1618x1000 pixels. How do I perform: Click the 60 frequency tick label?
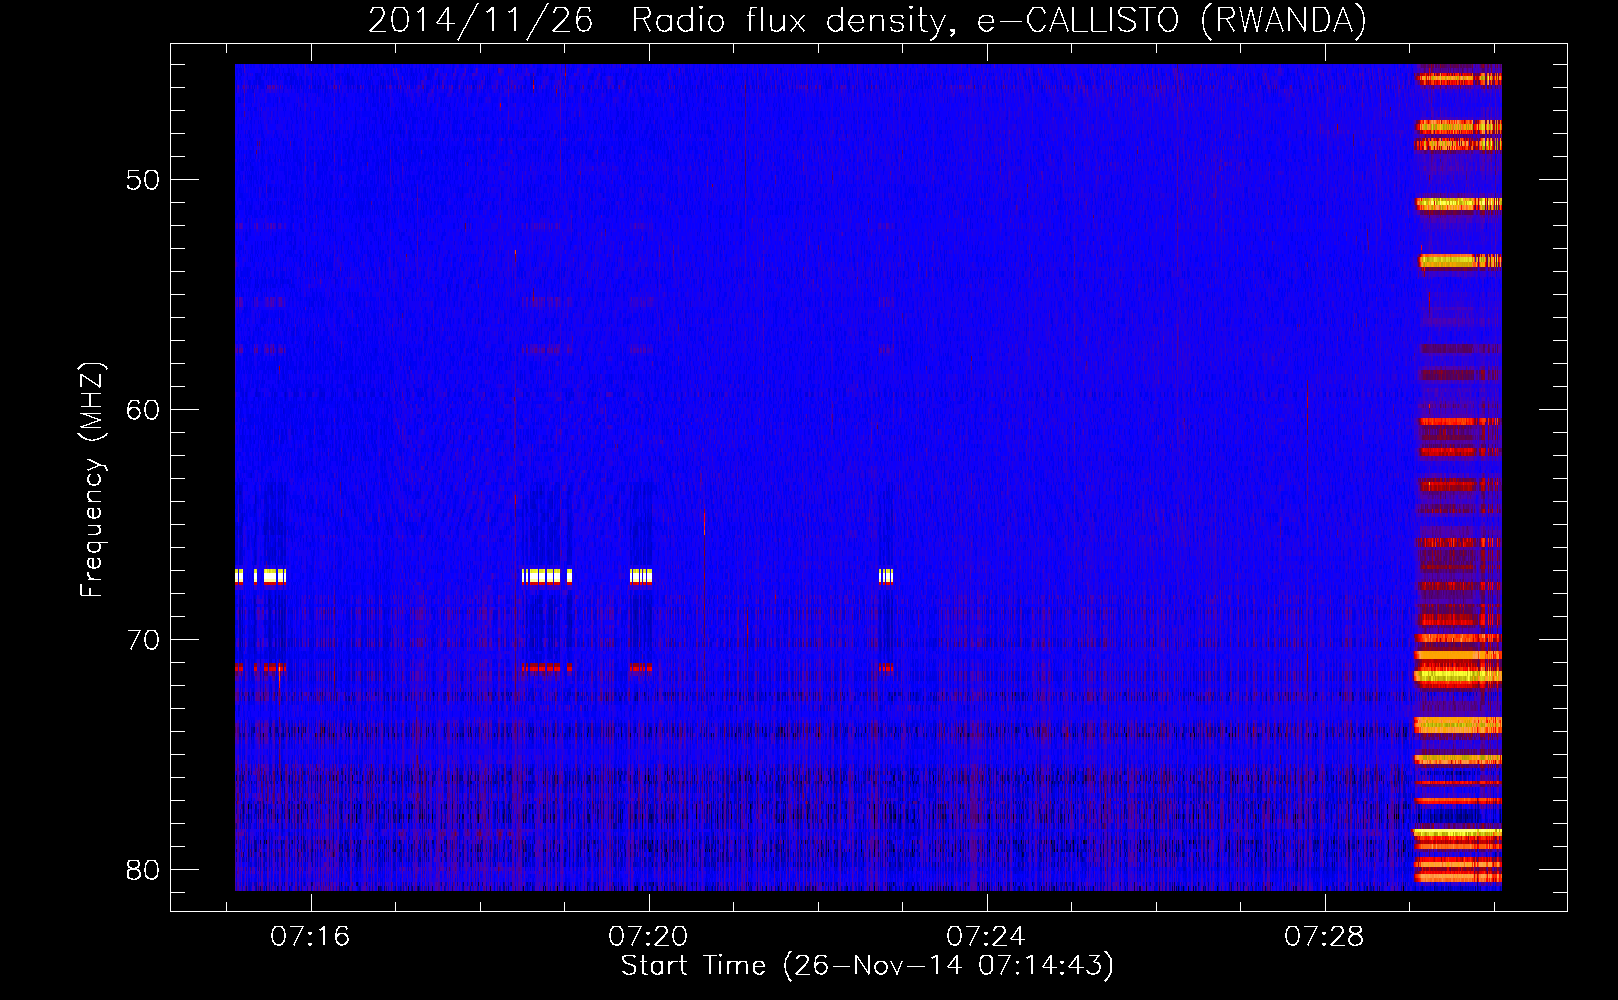(143, 410)
